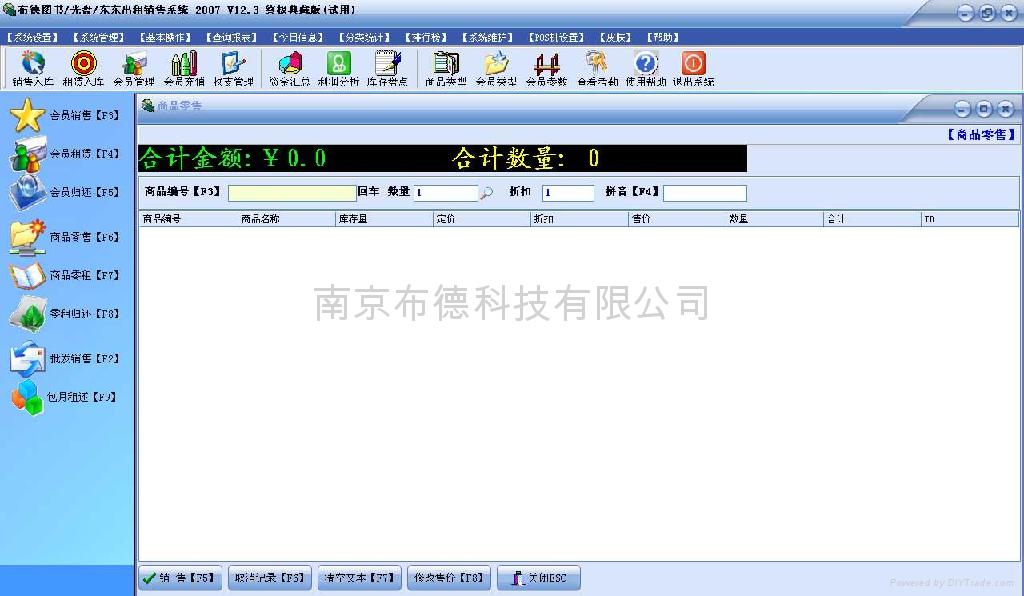Open 系统设置 menu
The width and height of the screenshot is (1024, 596).
(x=33, y=37)
